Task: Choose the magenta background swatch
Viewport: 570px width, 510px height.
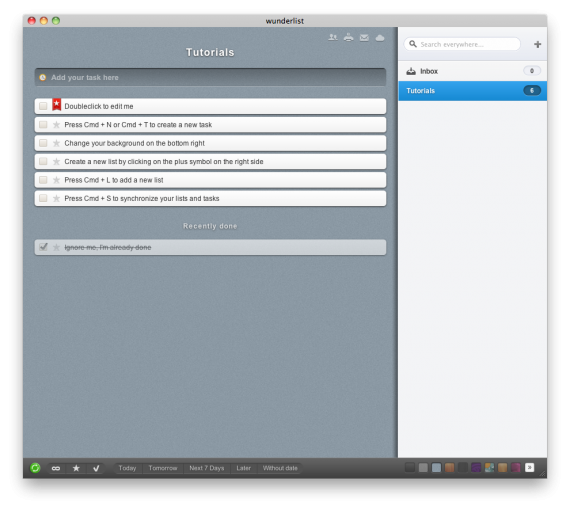Action: tap(516, 467)
